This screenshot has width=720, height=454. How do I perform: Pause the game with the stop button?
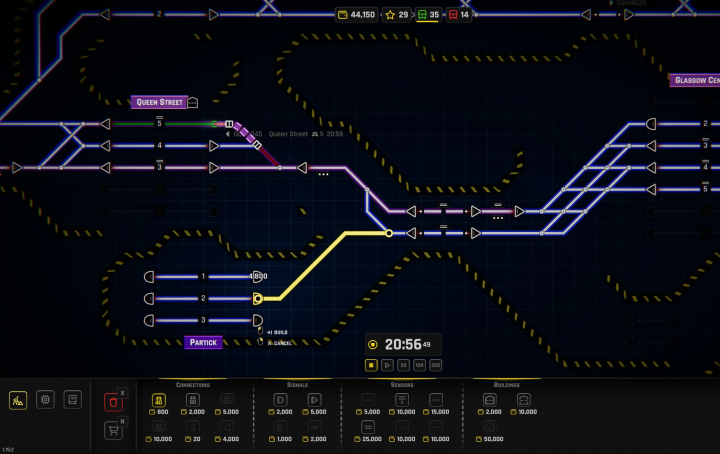click(x=372, y=365)
